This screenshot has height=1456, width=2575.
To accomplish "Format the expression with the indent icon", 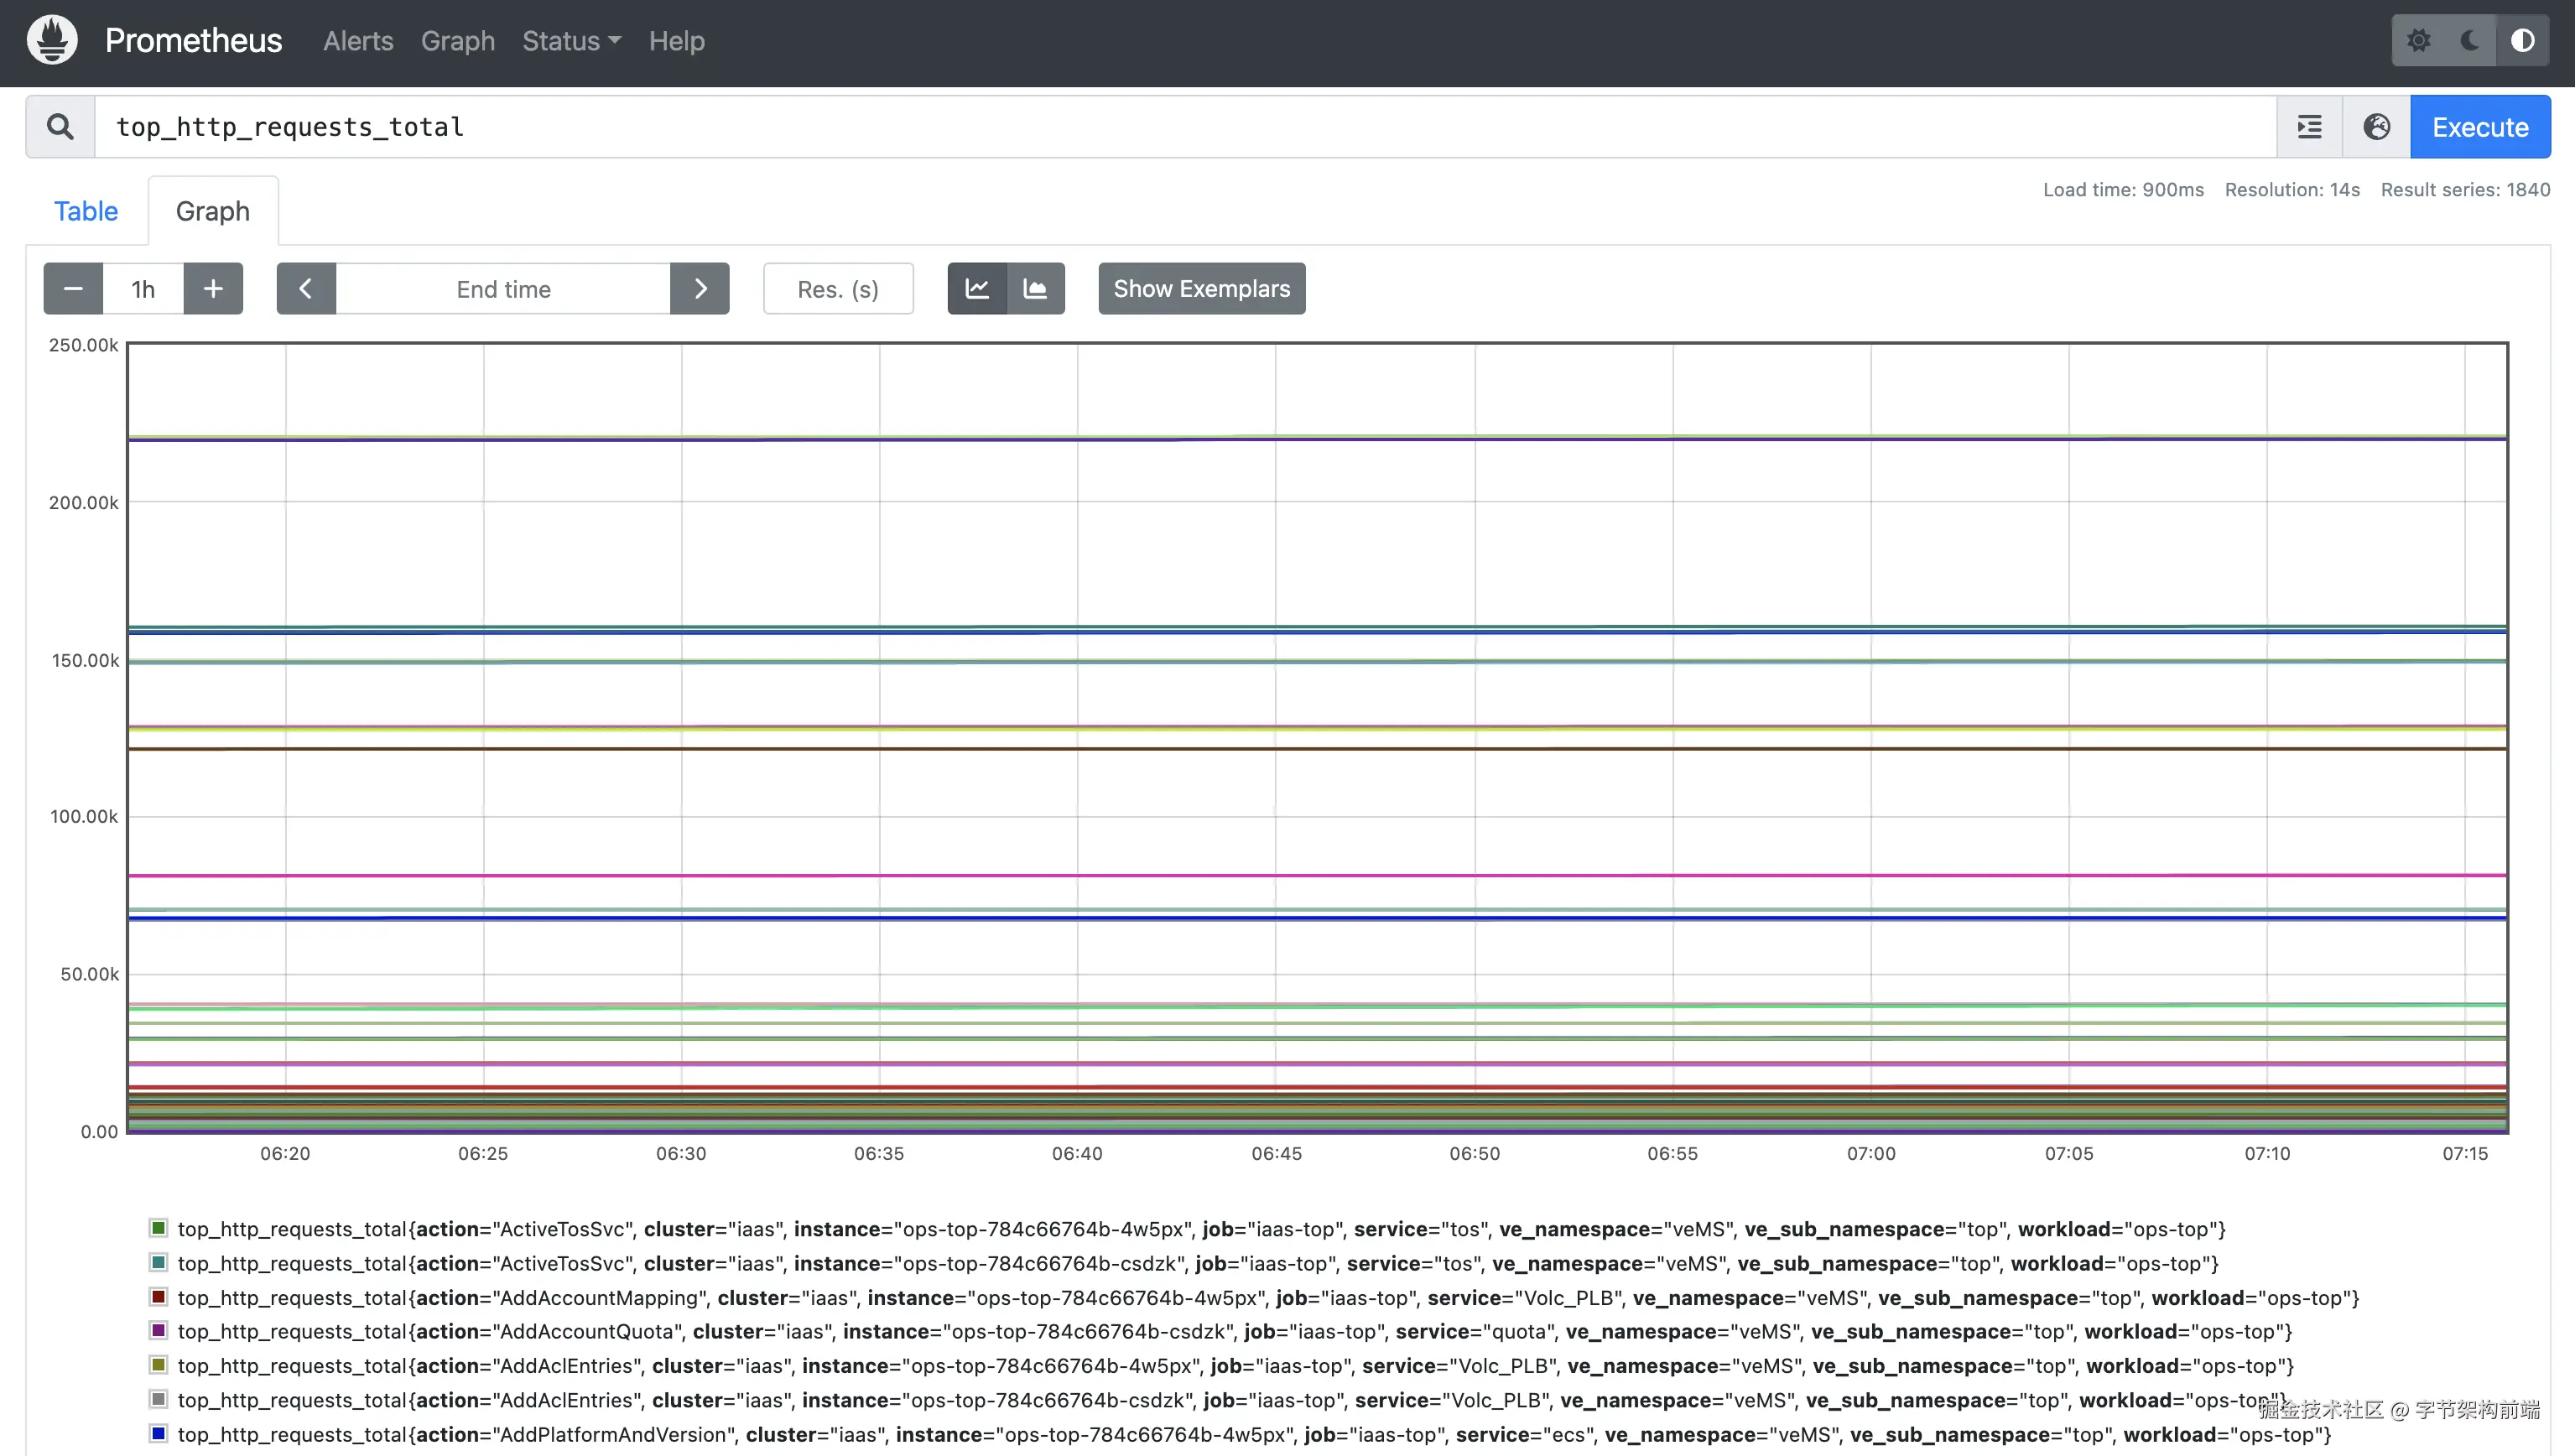I will click(x=2309, y=127).
